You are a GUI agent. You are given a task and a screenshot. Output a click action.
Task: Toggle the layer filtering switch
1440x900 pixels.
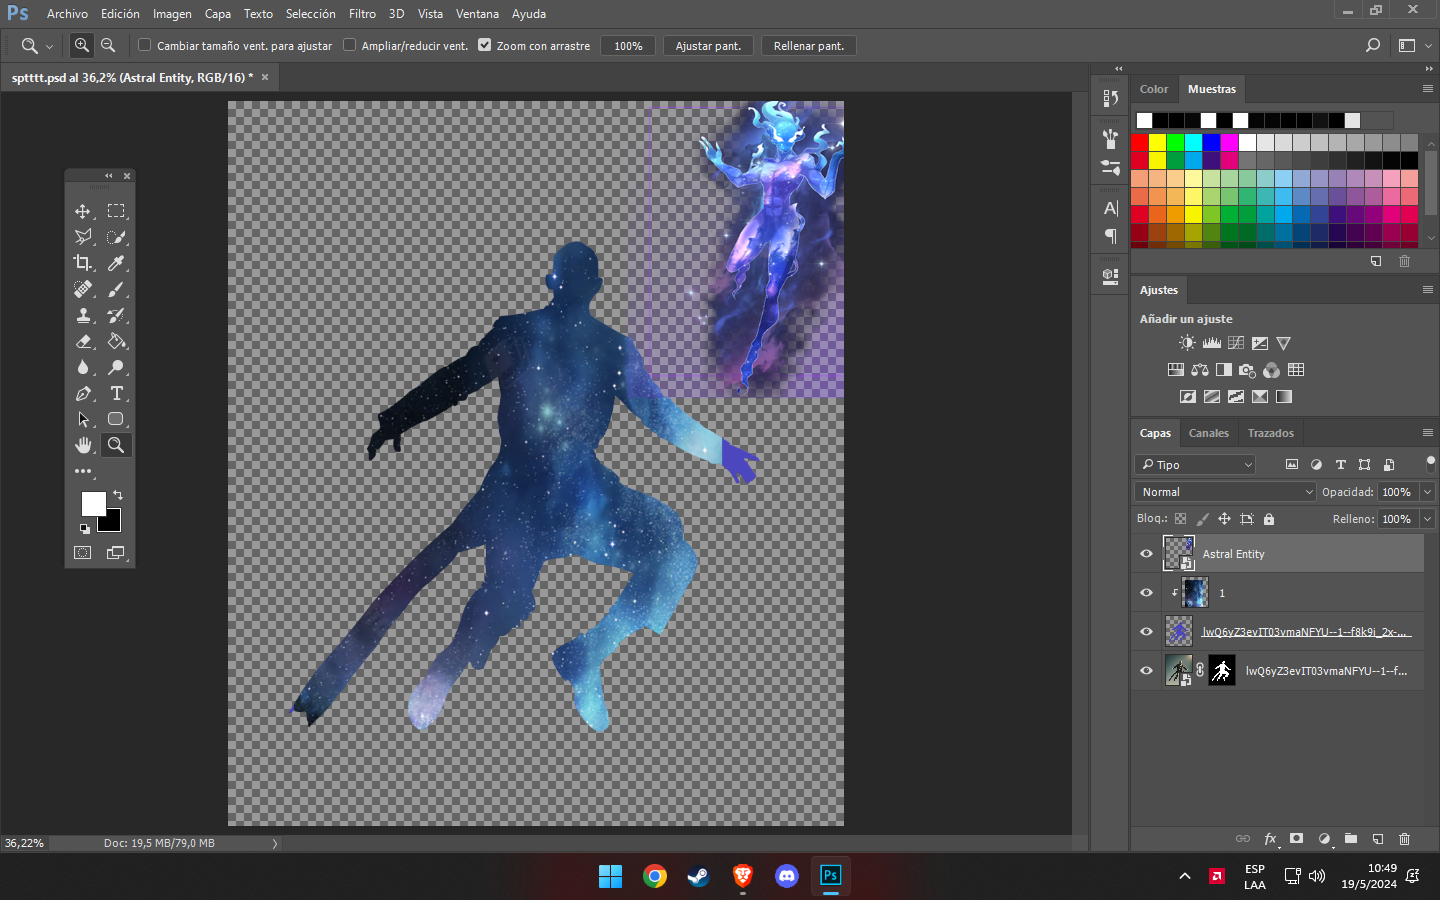(x=1430, y=464)
